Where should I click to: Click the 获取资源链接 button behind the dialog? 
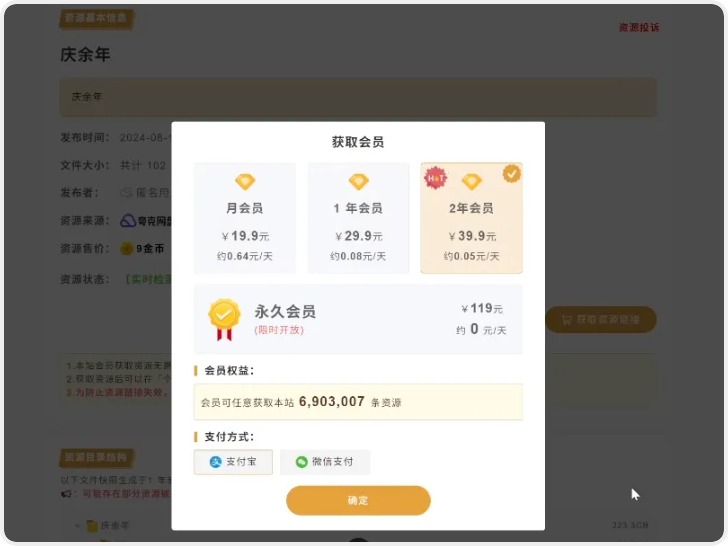(x=601, y=320)
